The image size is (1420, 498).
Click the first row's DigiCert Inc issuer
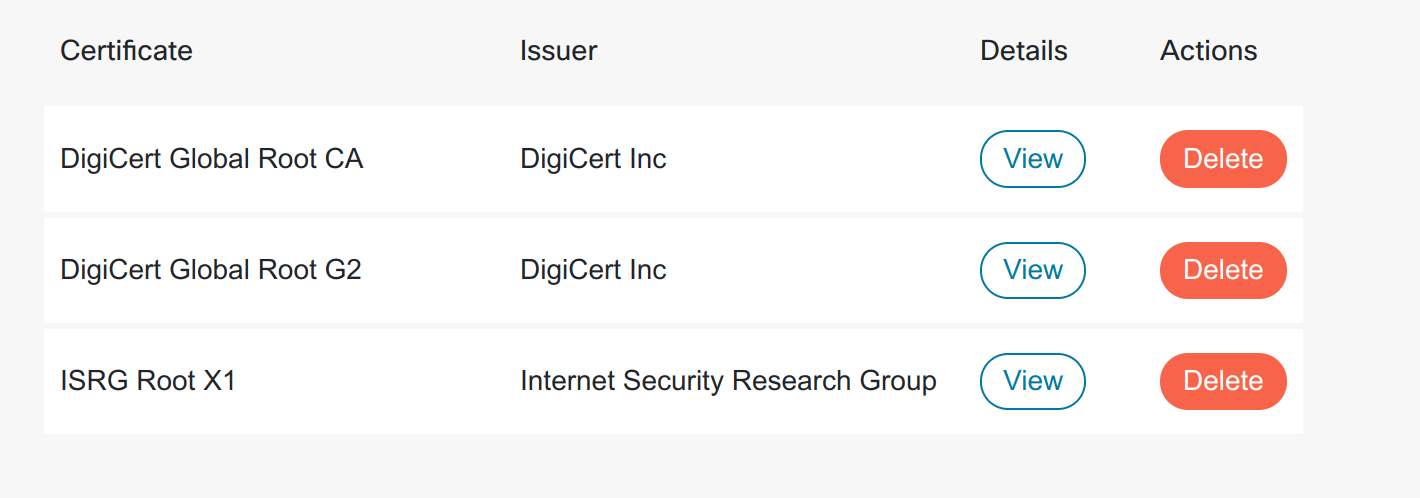coord(593,159)
